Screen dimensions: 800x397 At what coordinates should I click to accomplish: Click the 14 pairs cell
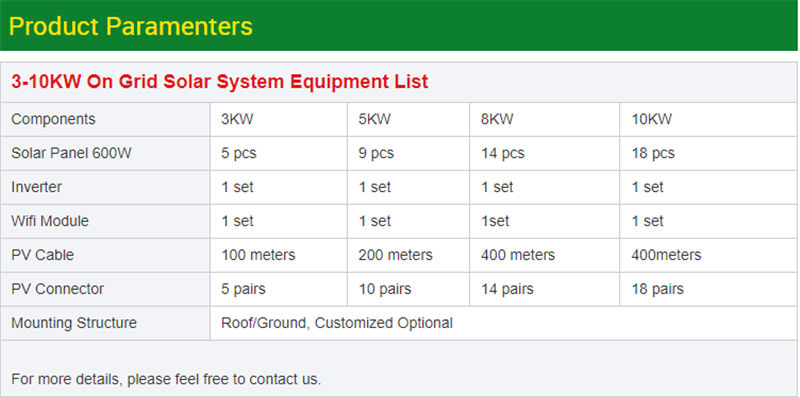[544, 289]
